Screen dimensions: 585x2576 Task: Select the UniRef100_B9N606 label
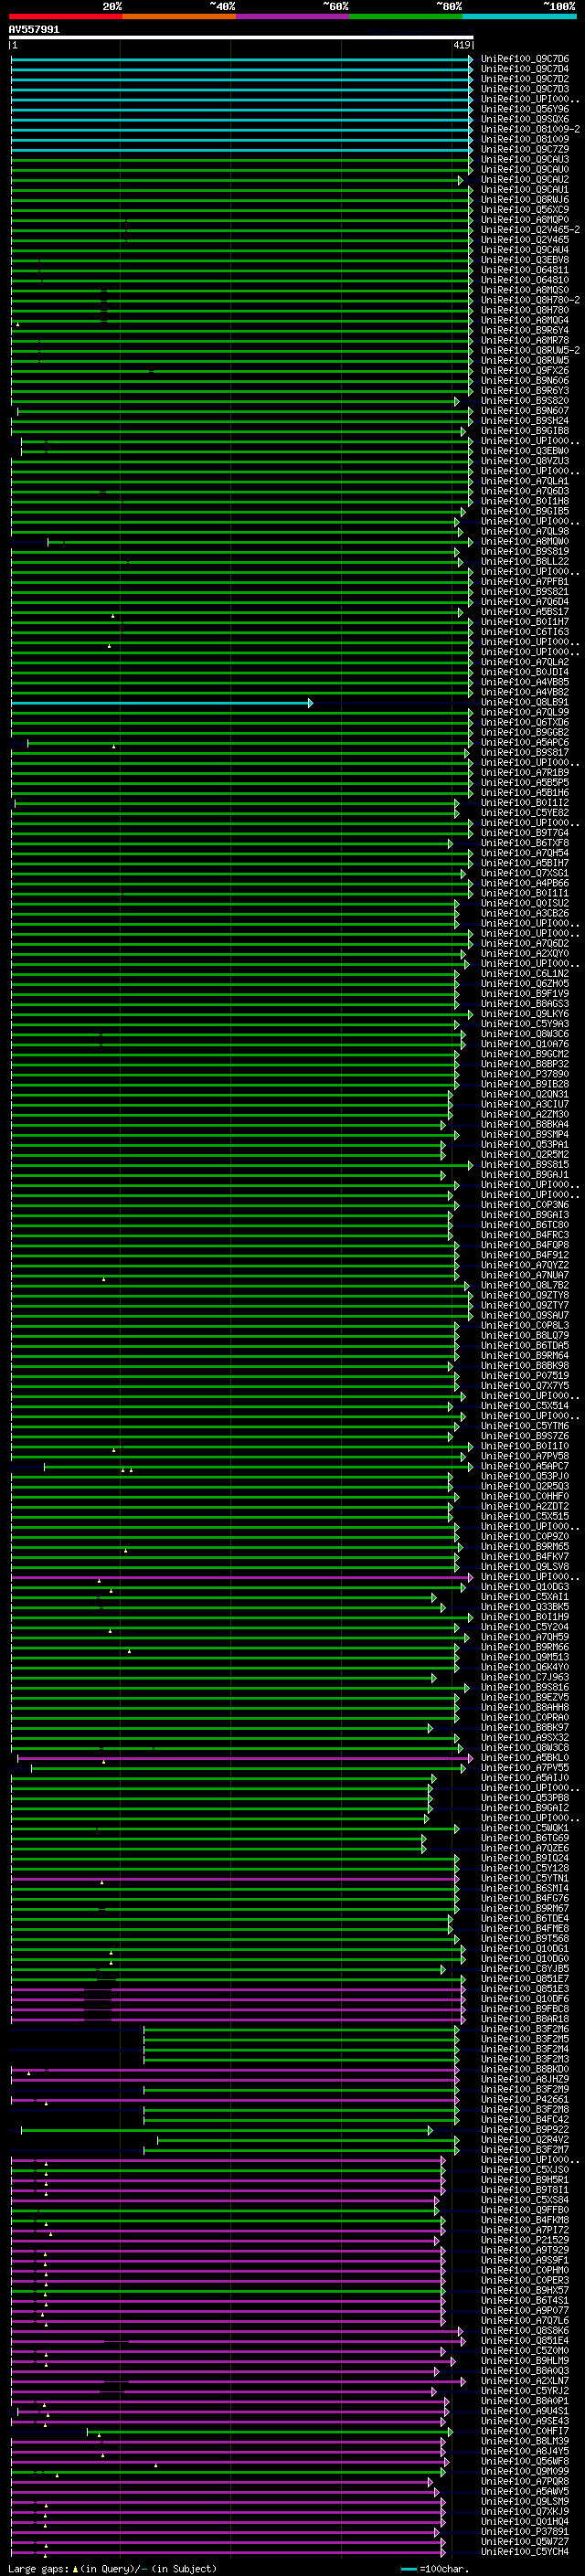(525, 381)
